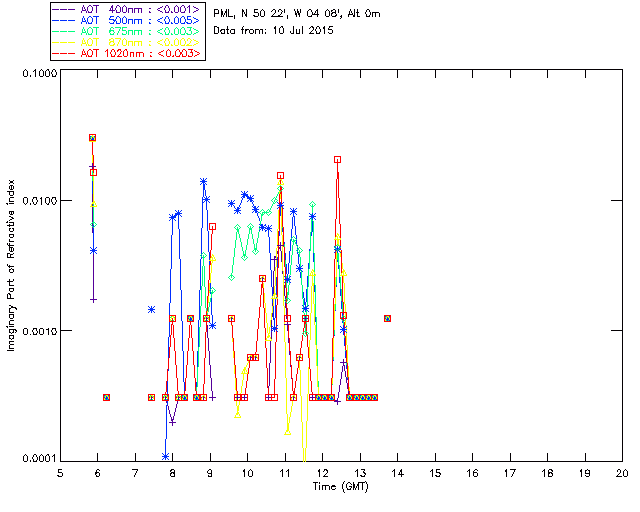The width and height of the screenshot is (640, 512).
Task: Click the x-axis tick label 17
Action: pyautogui.click(x=510, y=473)
